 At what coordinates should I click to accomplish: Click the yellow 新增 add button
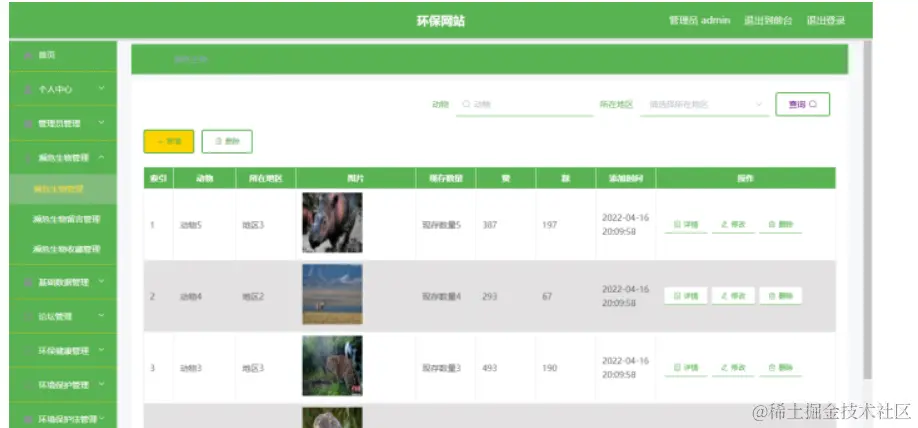(169, 142)
